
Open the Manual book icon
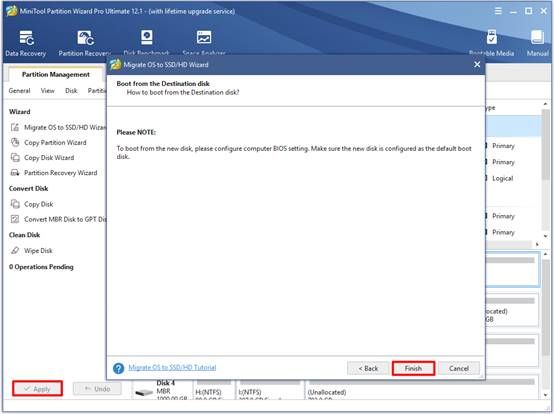(x=537, y=37)
